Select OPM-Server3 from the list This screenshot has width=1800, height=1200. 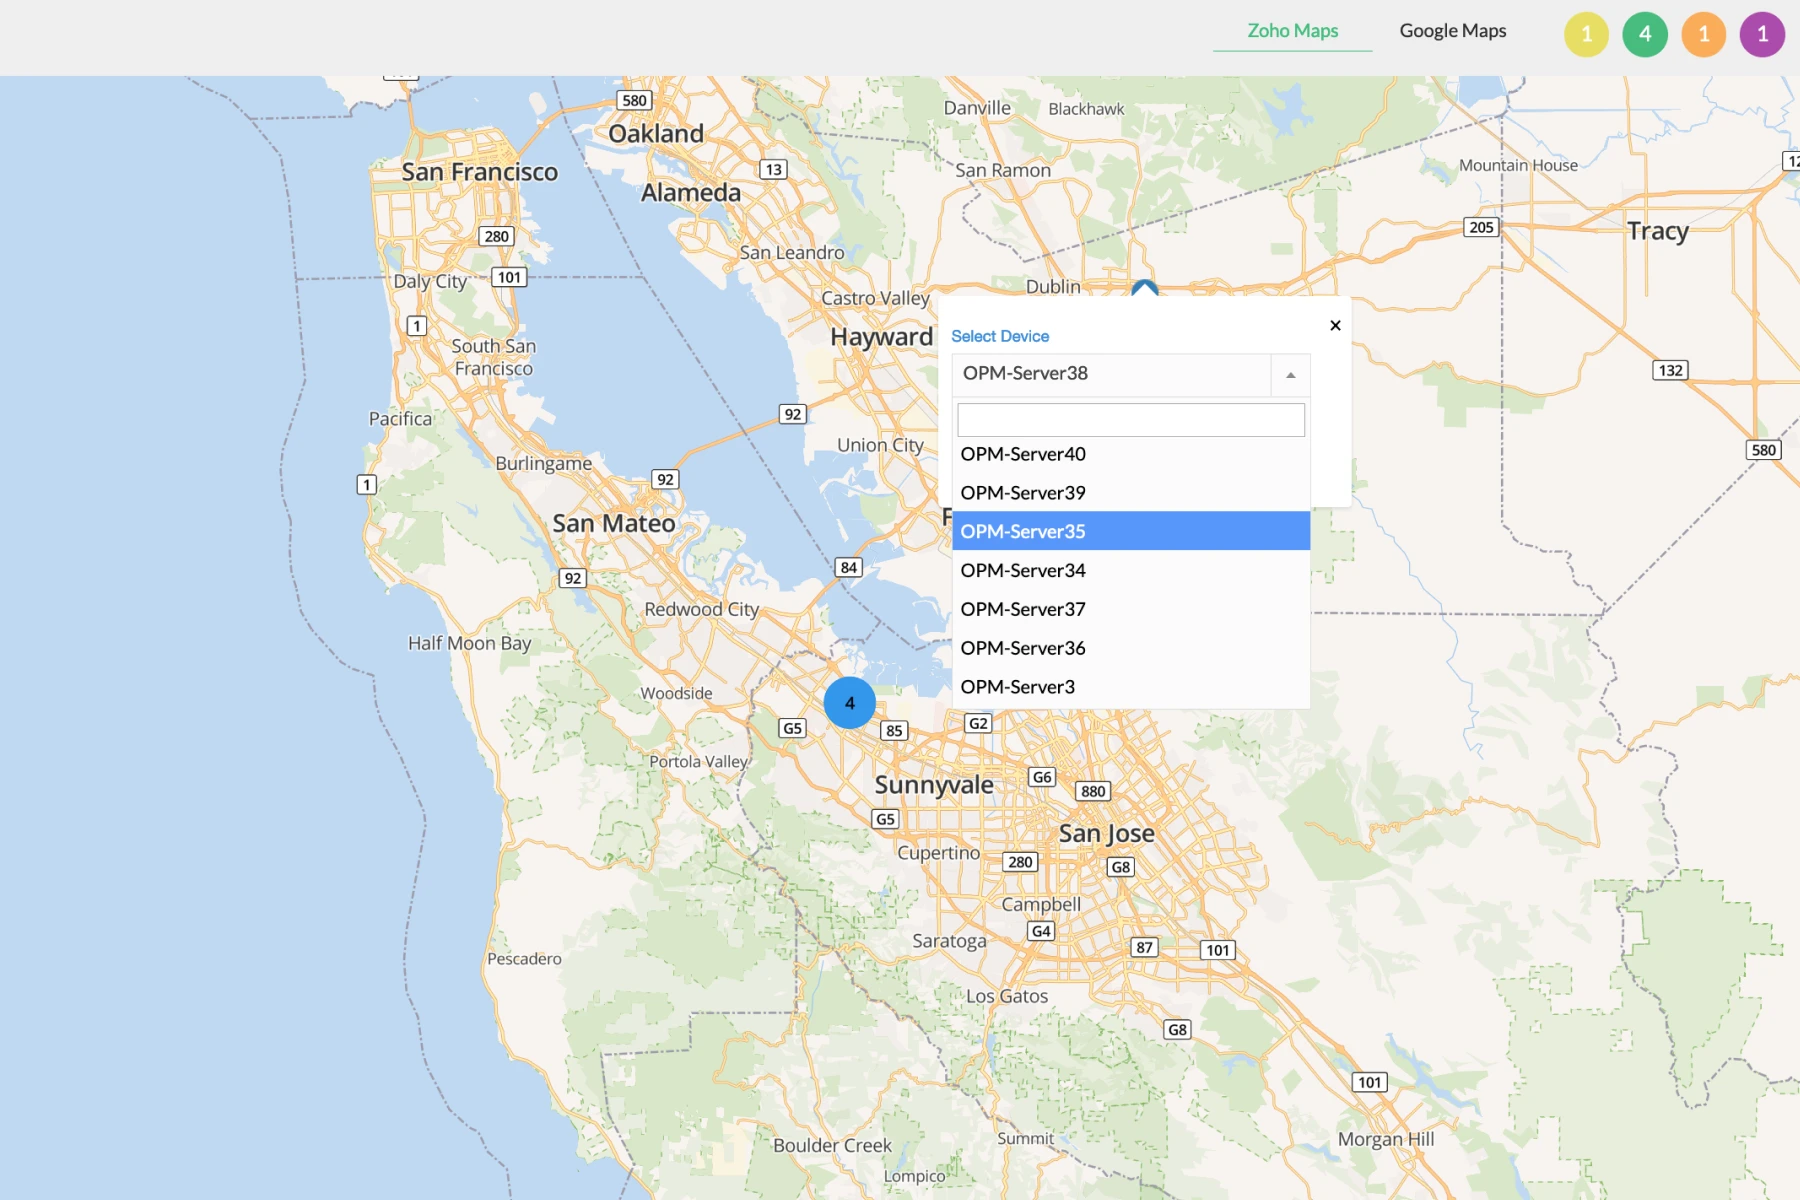pyautogui.click(x=1131, y=687)
